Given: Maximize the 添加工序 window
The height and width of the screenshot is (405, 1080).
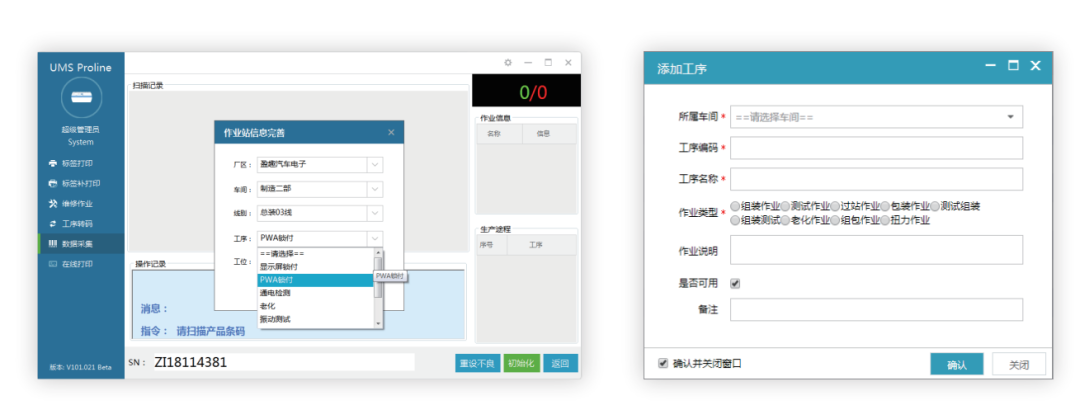Looking at the screenshot, I should pyautogui.click(x=1013, y=65).
